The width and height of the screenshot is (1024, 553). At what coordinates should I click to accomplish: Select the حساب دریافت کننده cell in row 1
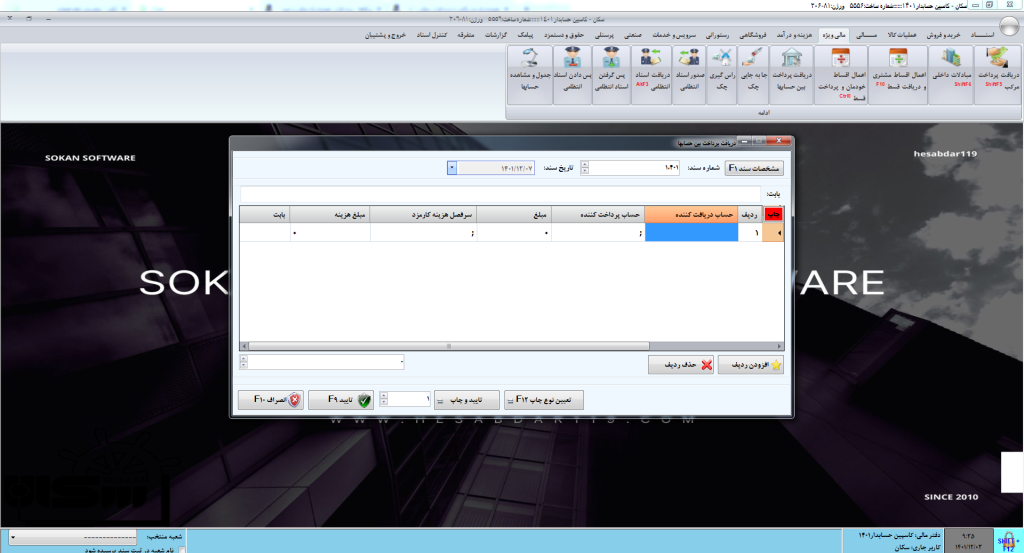pos(691,232)
